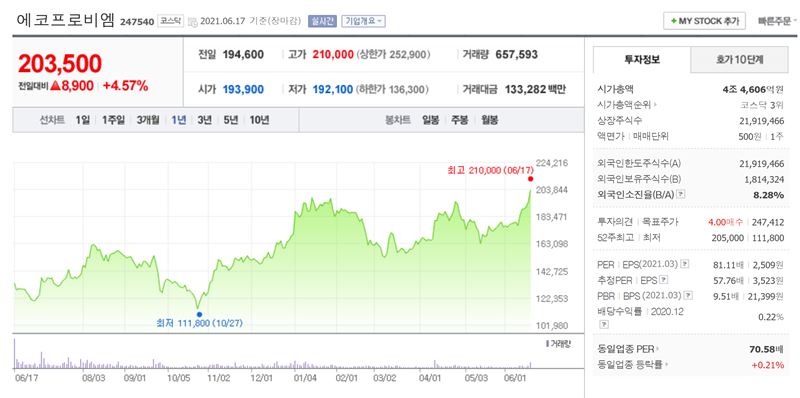Viewport: 800px width, 398px height.
Task: Open the 동일업종 PER link
Action: point(628,350)
